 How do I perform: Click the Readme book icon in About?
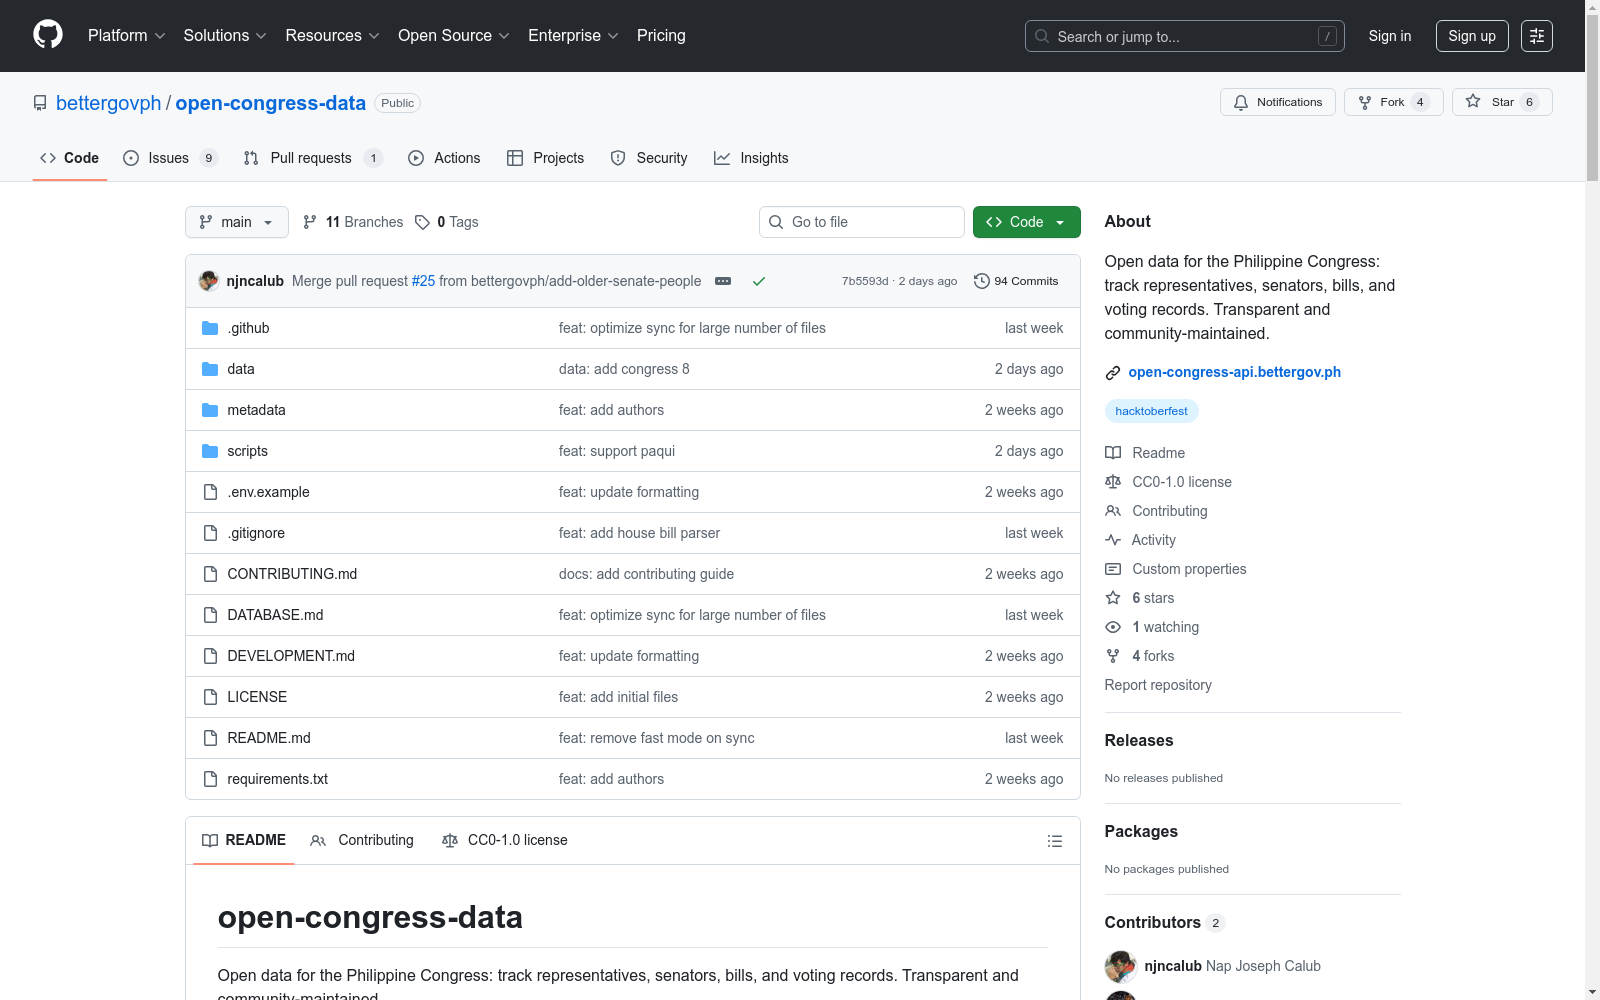coord(1113,453)
